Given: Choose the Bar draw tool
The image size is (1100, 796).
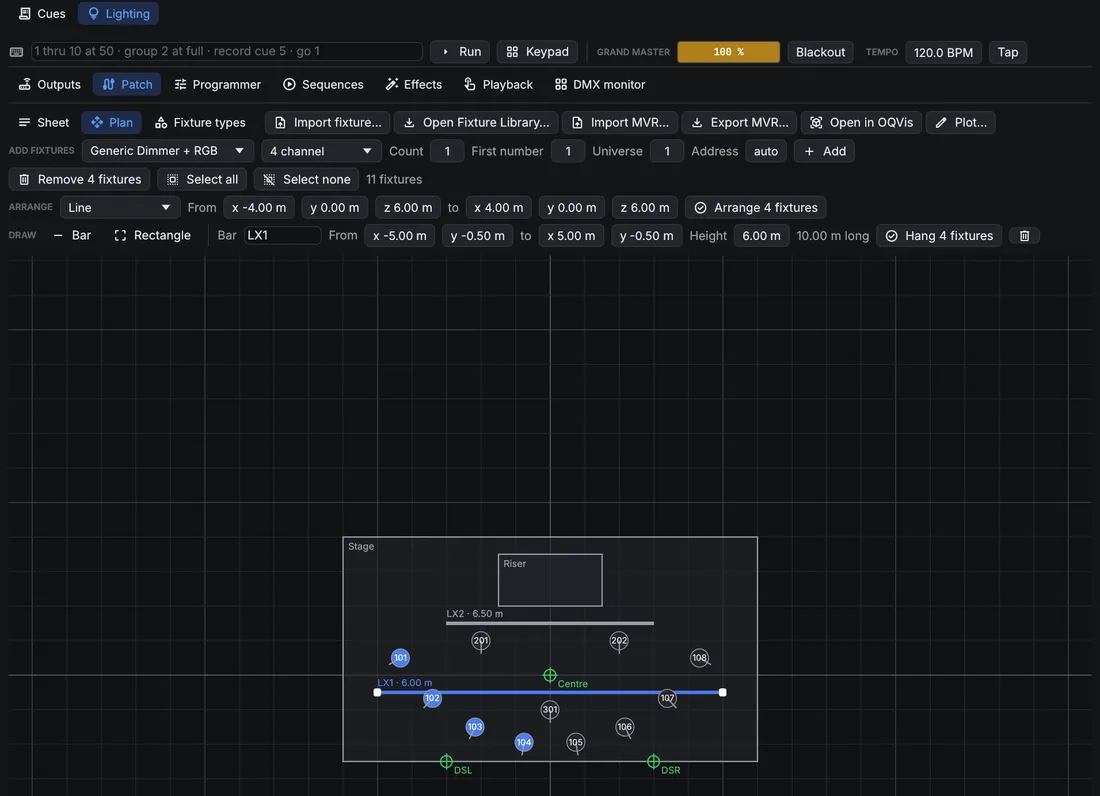Looking at the screenshot, I should coord(72,236).
